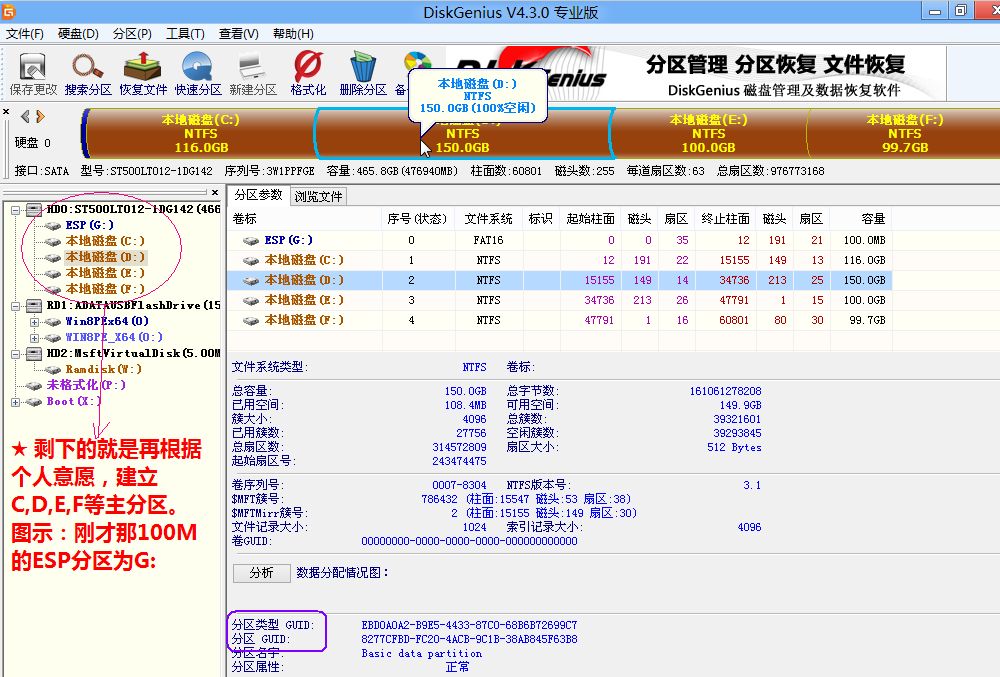
Task: Click the backup icon beside 删除分区
Action: (x=417, y=62)
